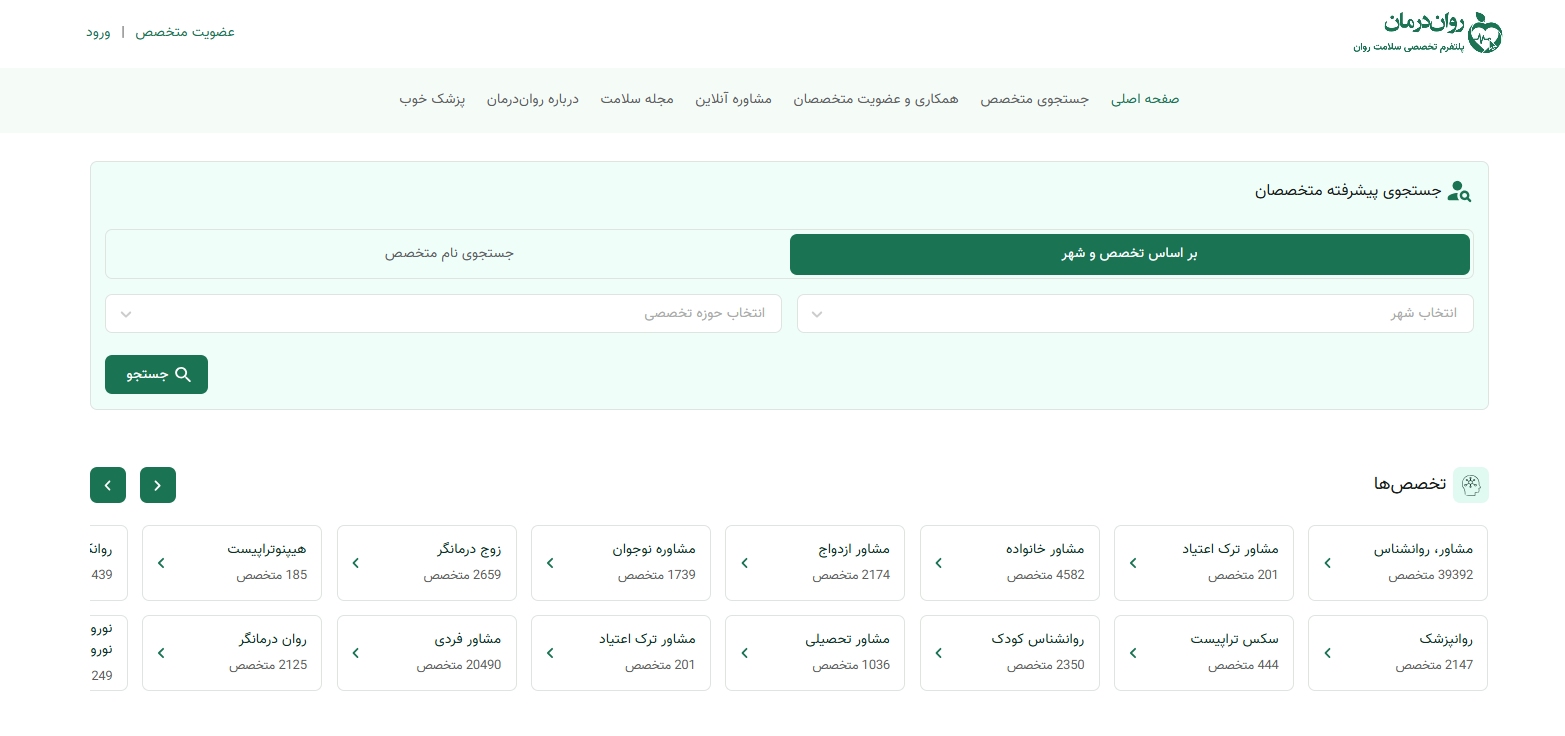Click عضویت متخصص link in header
The image size is (1565, 736).
(x=185, y=32)
